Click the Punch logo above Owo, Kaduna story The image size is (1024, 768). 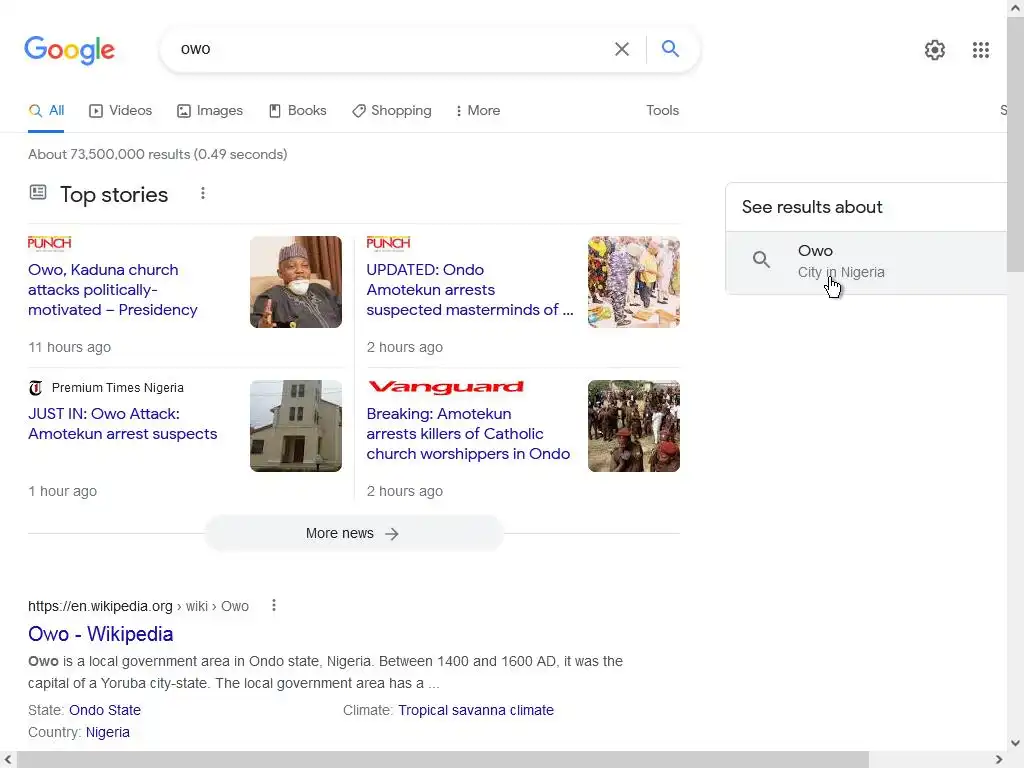point(50,243)
